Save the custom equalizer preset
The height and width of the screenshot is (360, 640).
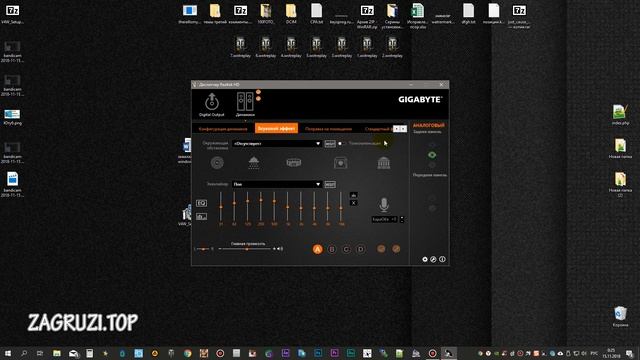(353, 195)
